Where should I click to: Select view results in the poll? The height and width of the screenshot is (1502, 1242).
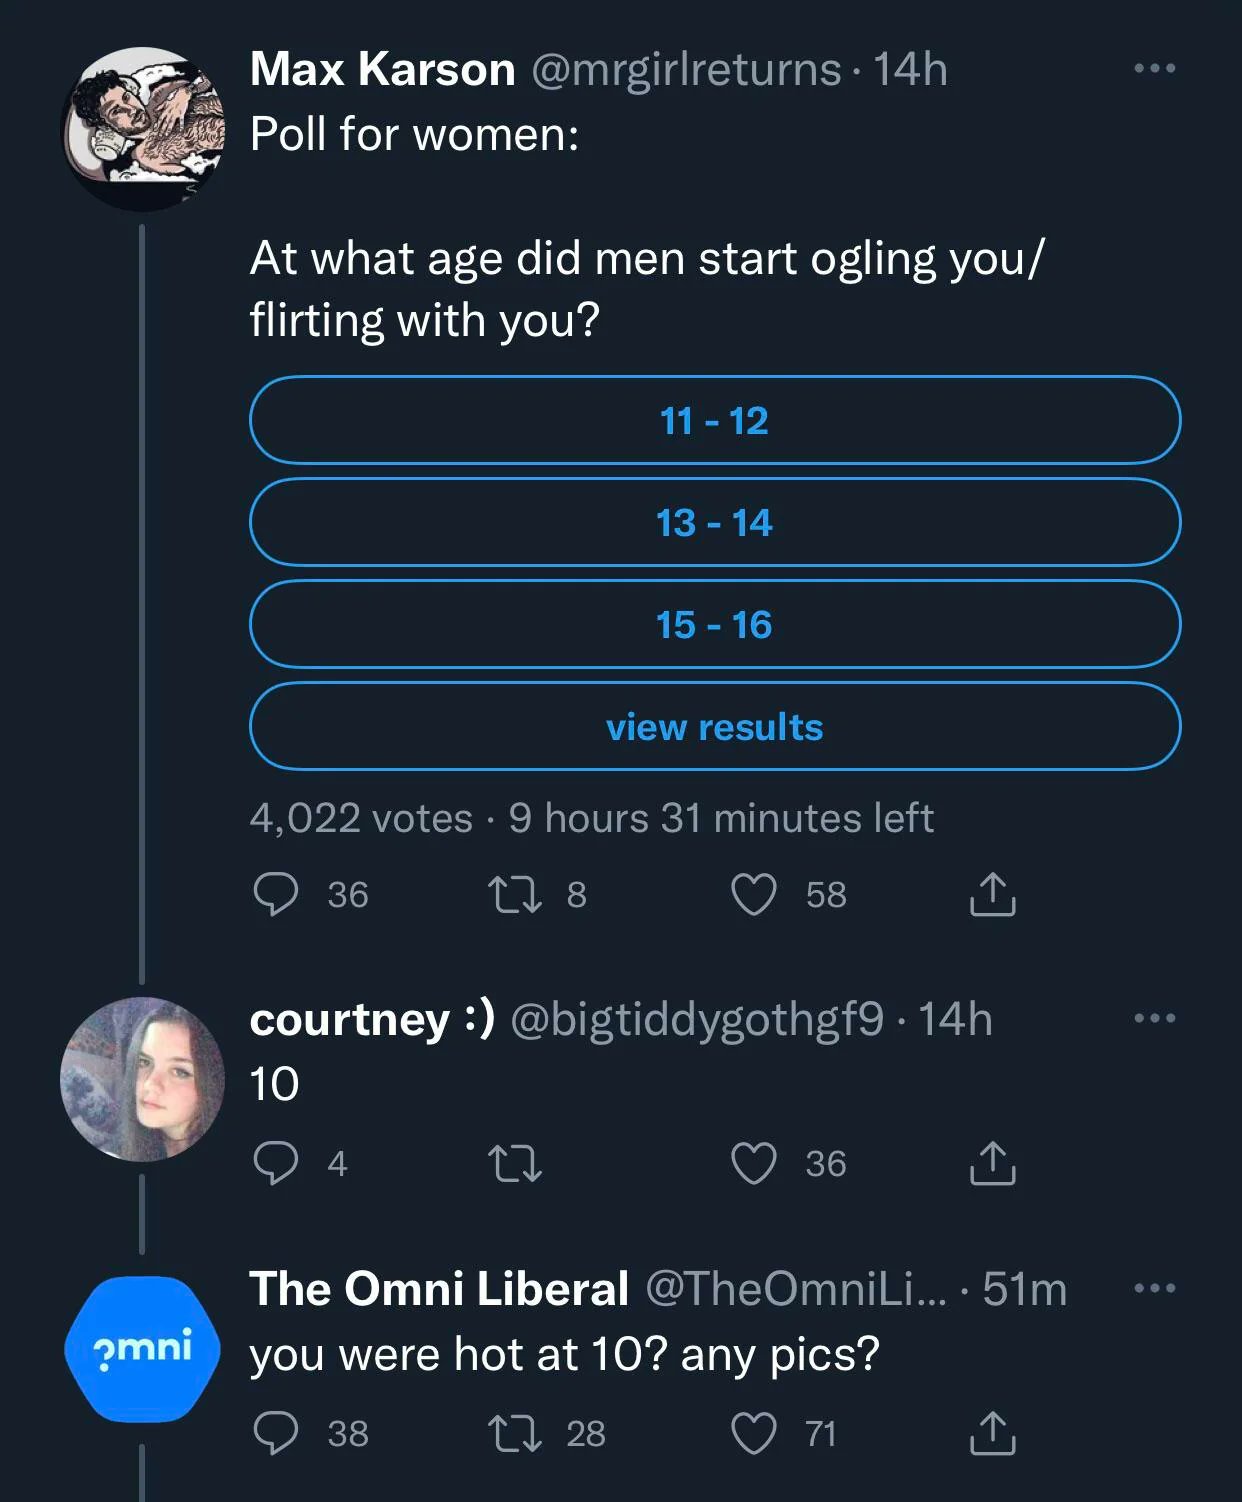click(x=714, y=726)
